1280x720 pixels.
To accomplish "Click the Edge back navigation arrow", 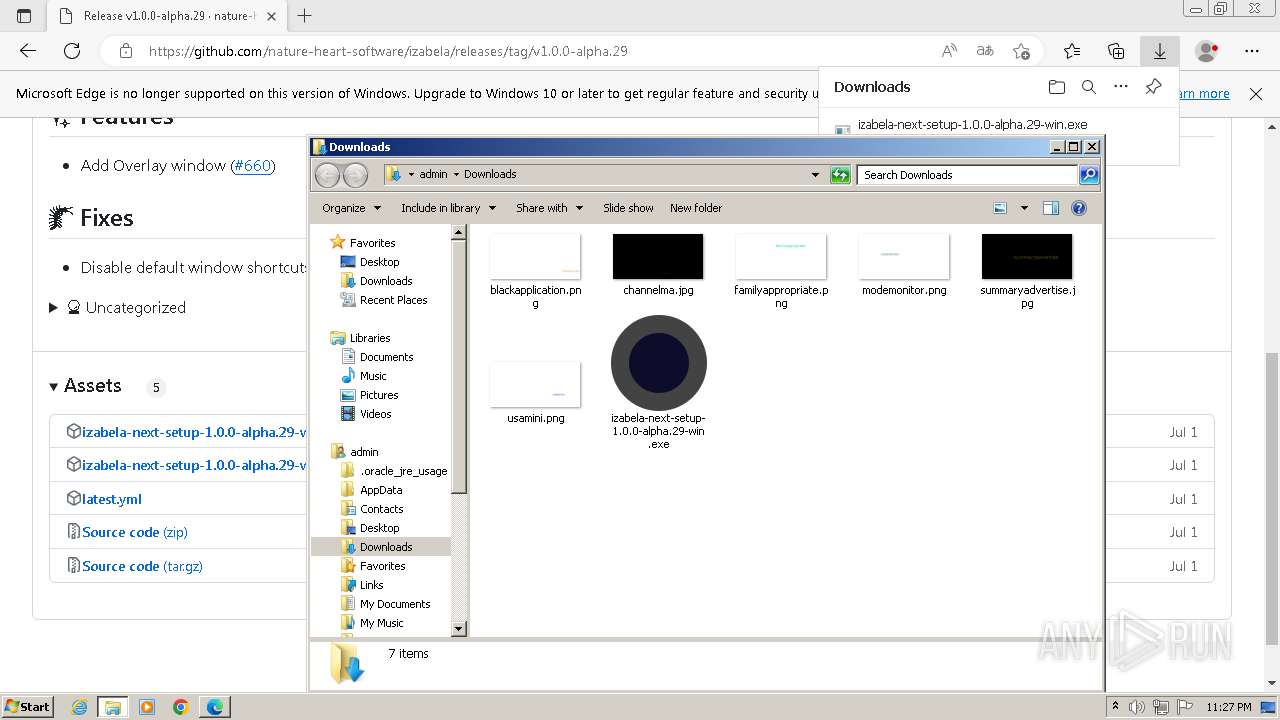I will [x=28, y=51].
